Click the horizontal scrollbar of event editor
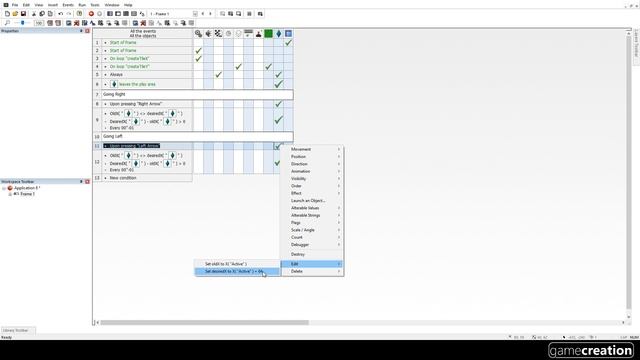This screenshot has width=640, height=360. (204, 322)
